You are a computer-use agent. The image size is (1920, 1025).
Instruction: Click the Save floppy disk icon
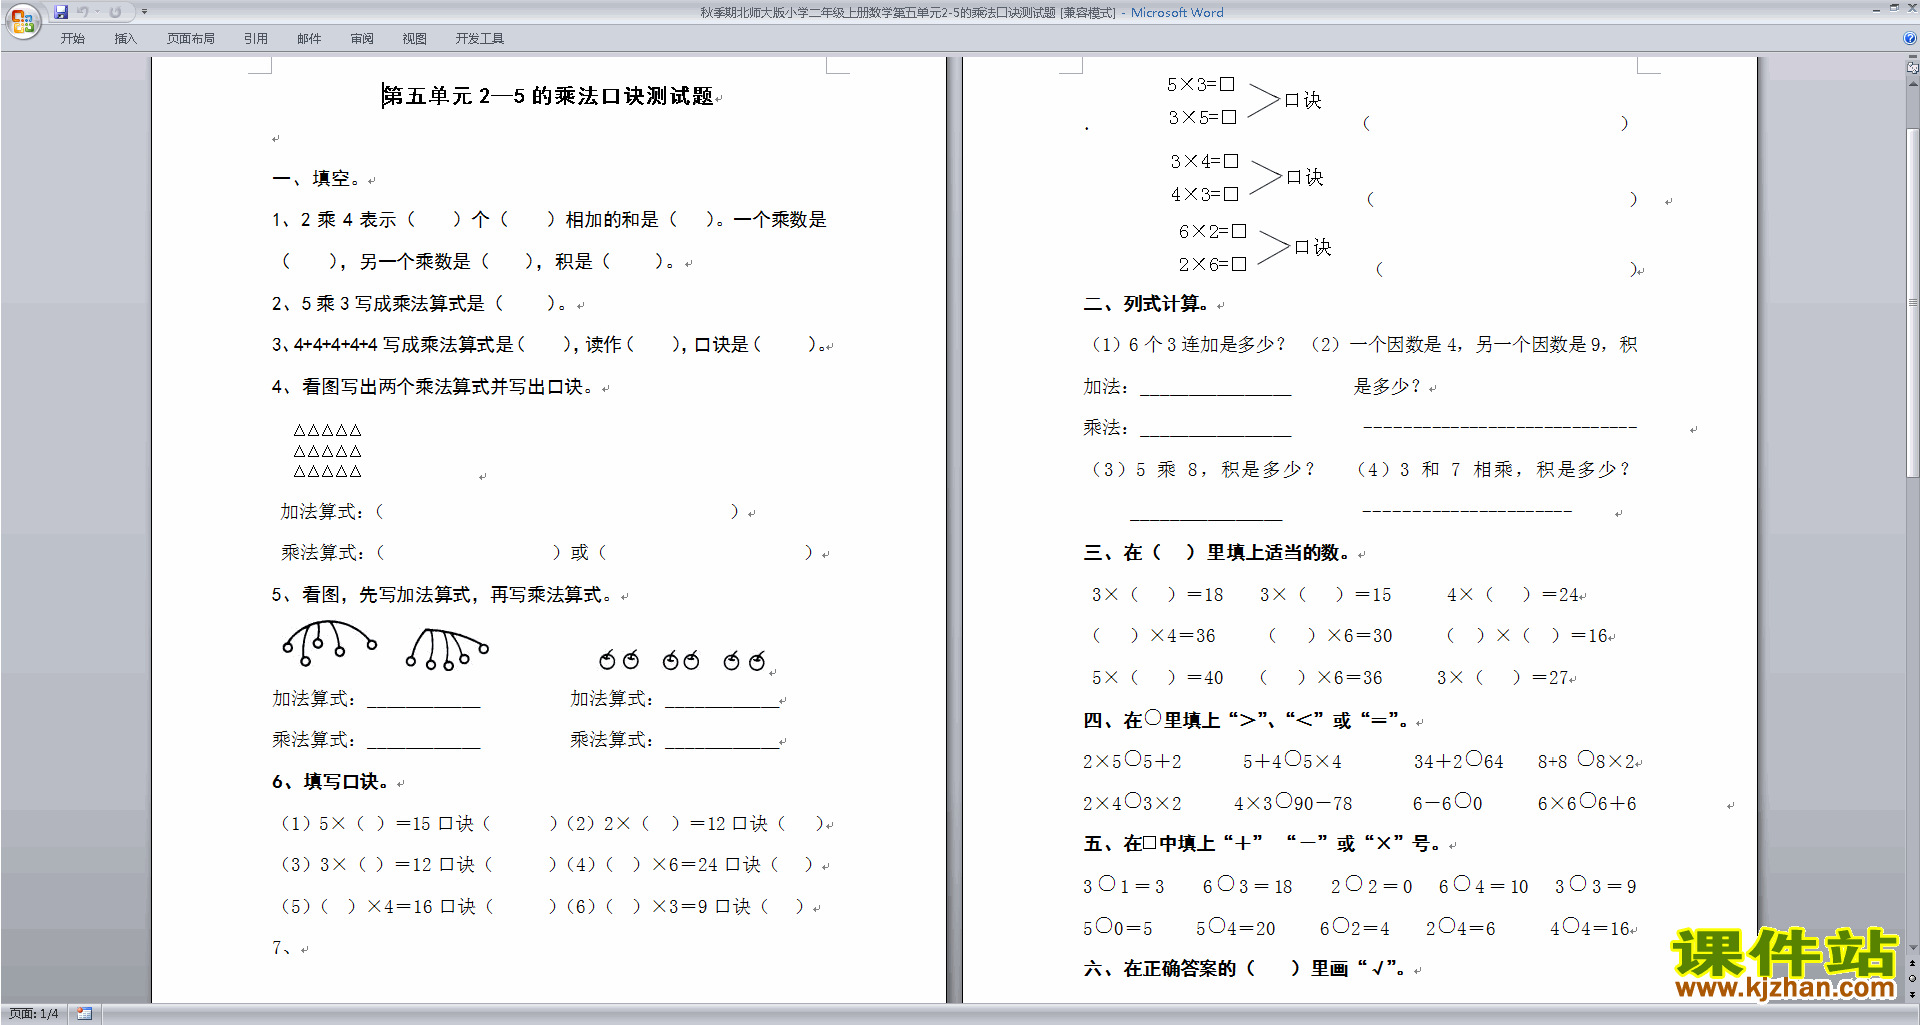coord(61,12)
